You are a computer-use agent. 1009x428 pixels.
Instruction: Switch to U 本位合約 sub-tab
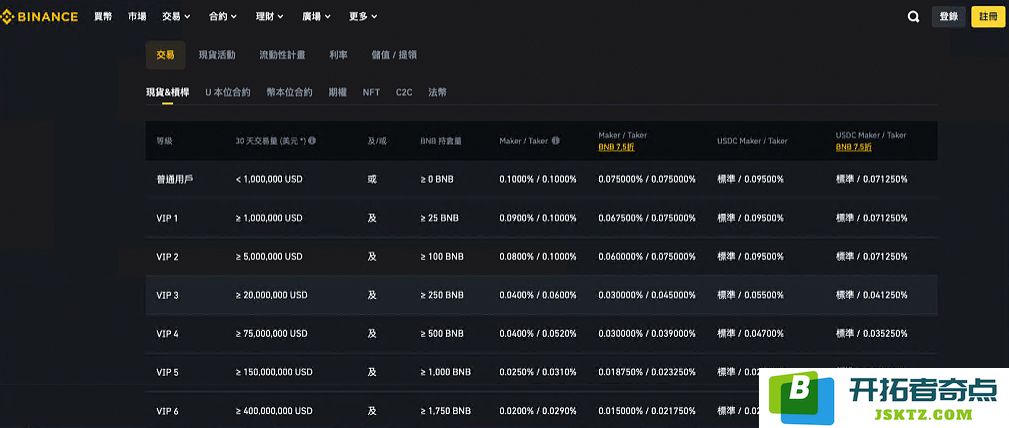228,93
